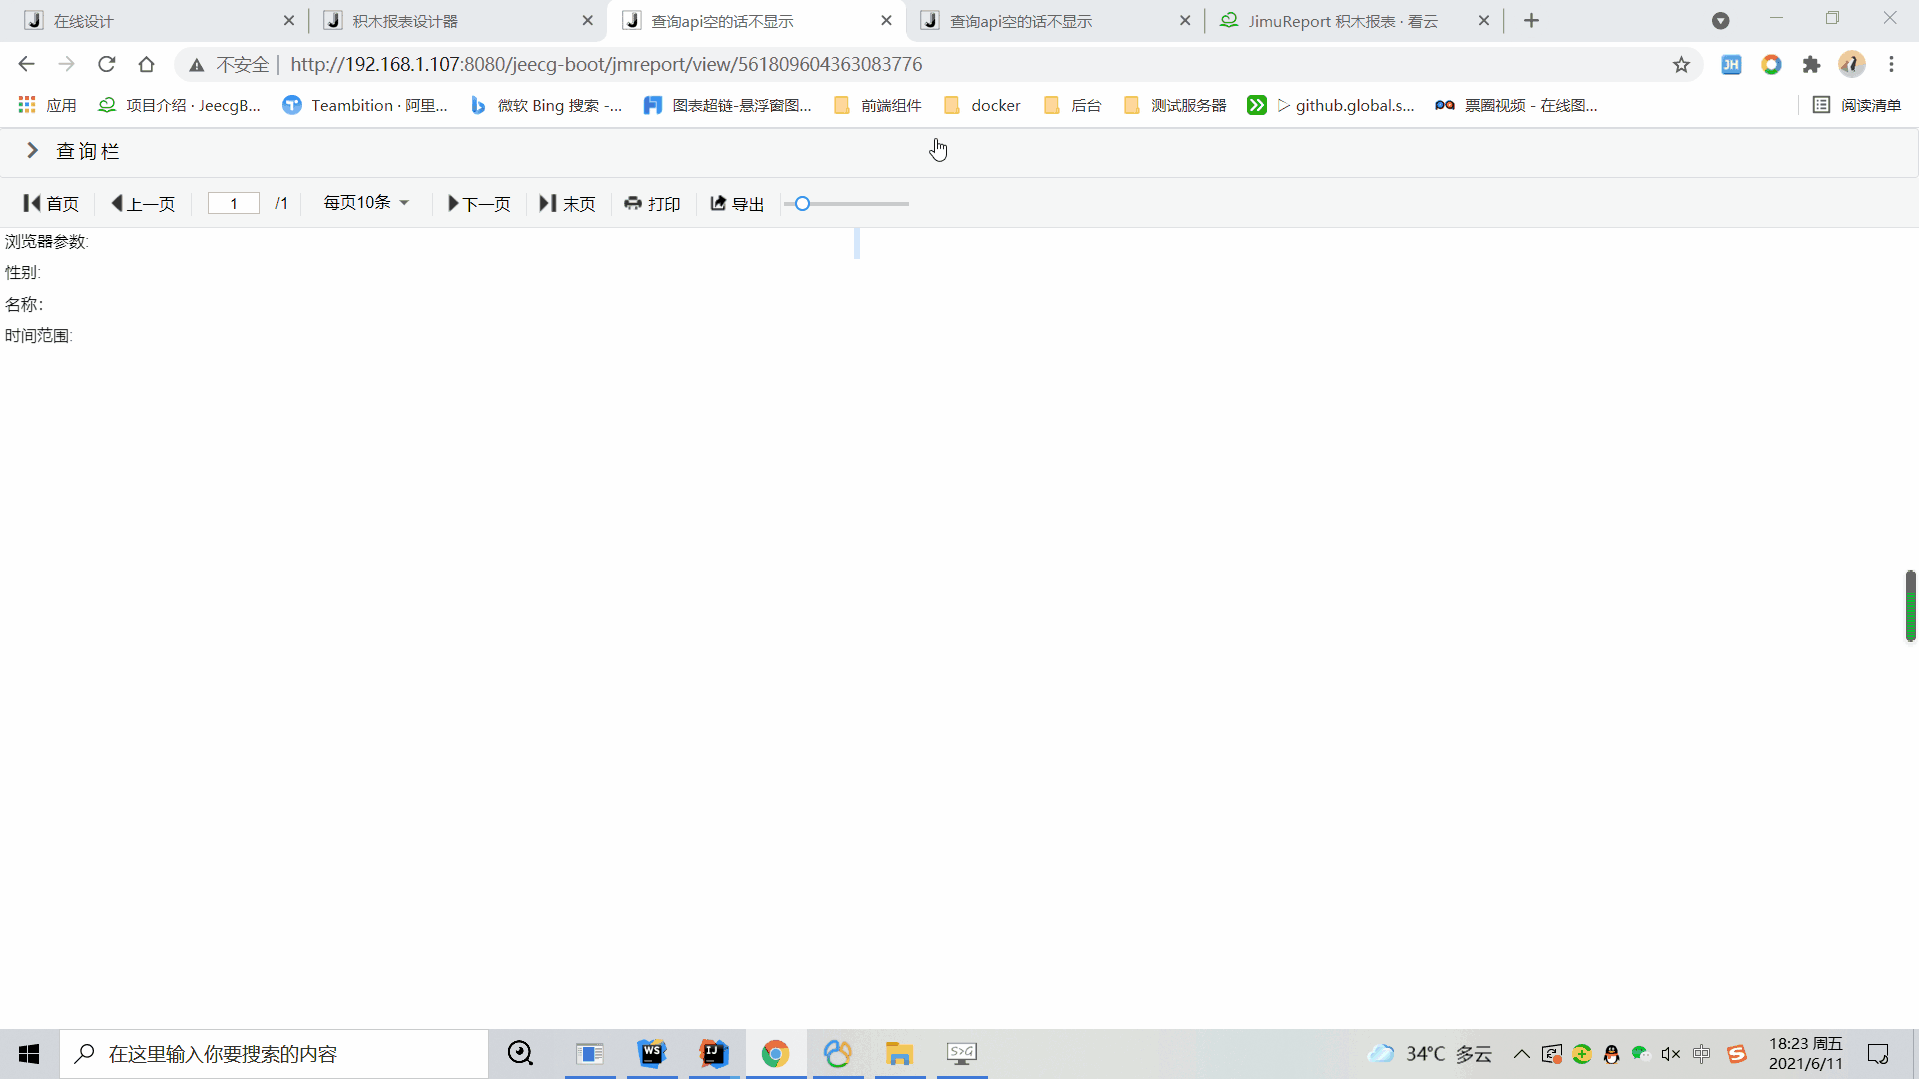Click the page number input field
Screen dimensions: 1919x1079
pyautogui.click(x=234, y=204)
